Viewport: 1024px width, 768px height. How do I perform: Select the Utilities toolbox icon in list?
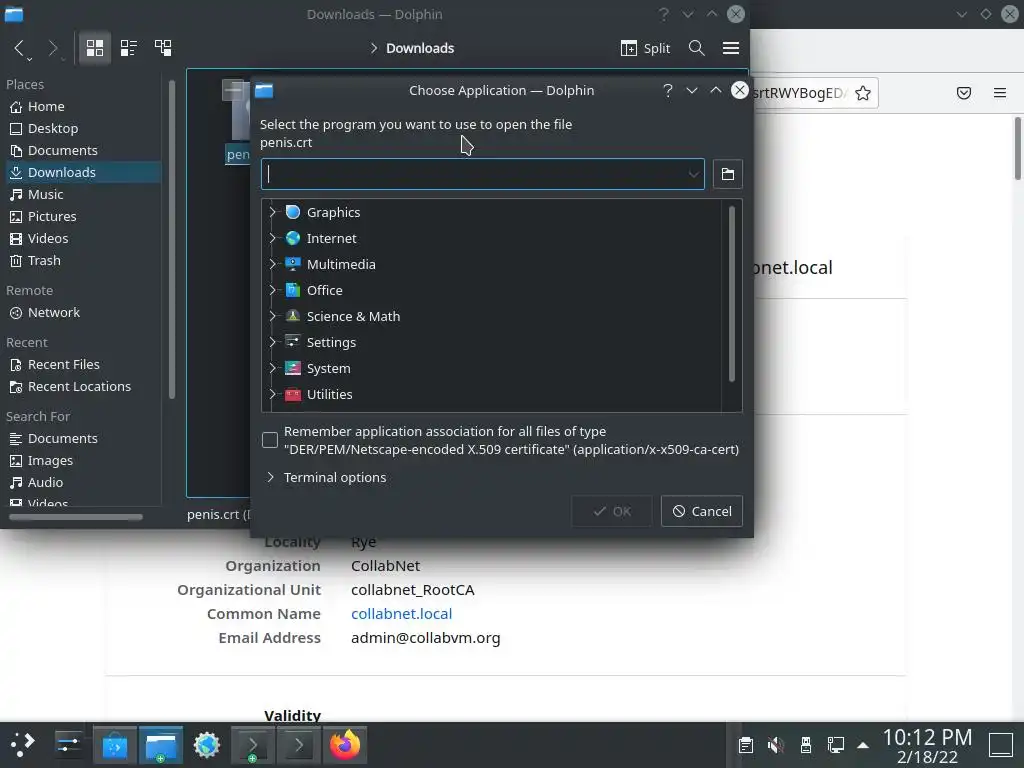pos(293,394)
